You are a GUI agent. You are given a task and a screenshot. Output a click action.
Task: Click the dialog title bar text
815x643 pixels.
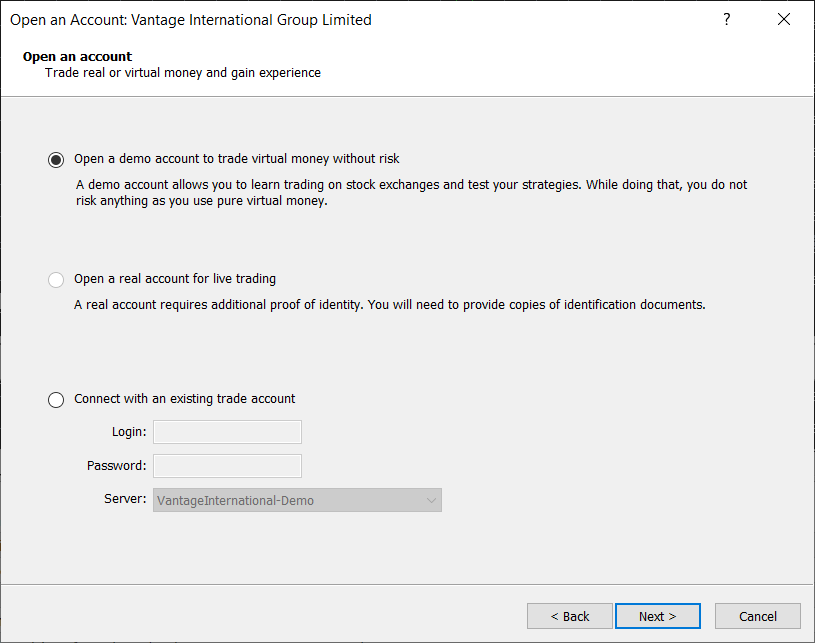click(190, 20)
